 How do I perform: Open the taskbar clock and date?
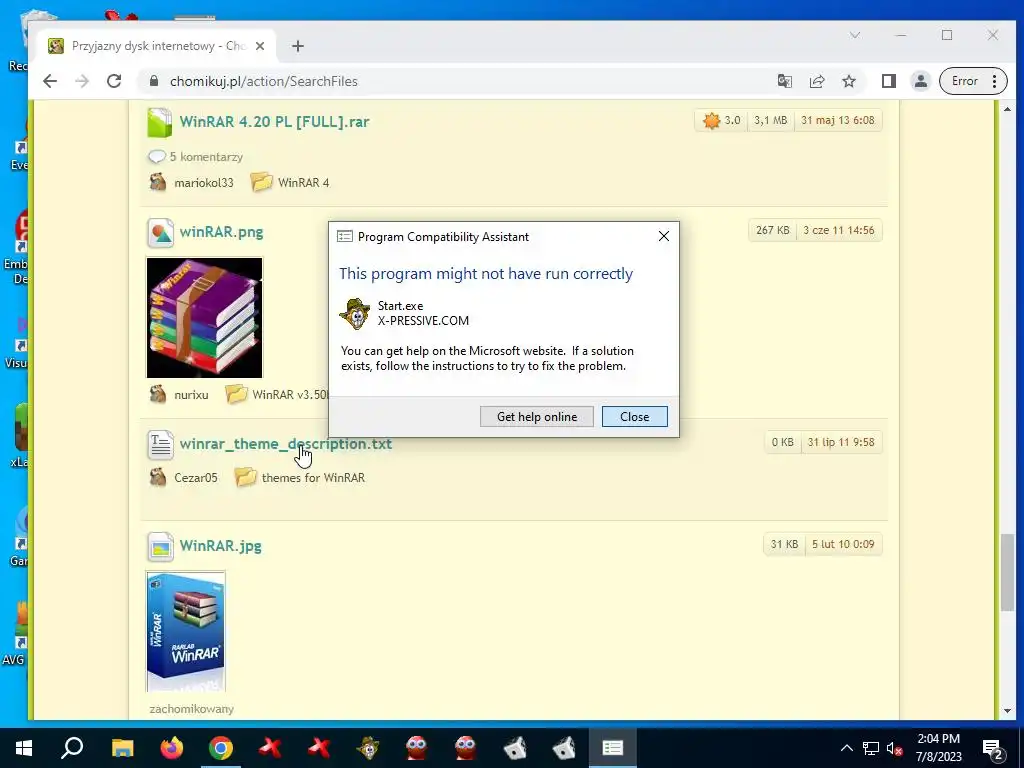[938, 748]
